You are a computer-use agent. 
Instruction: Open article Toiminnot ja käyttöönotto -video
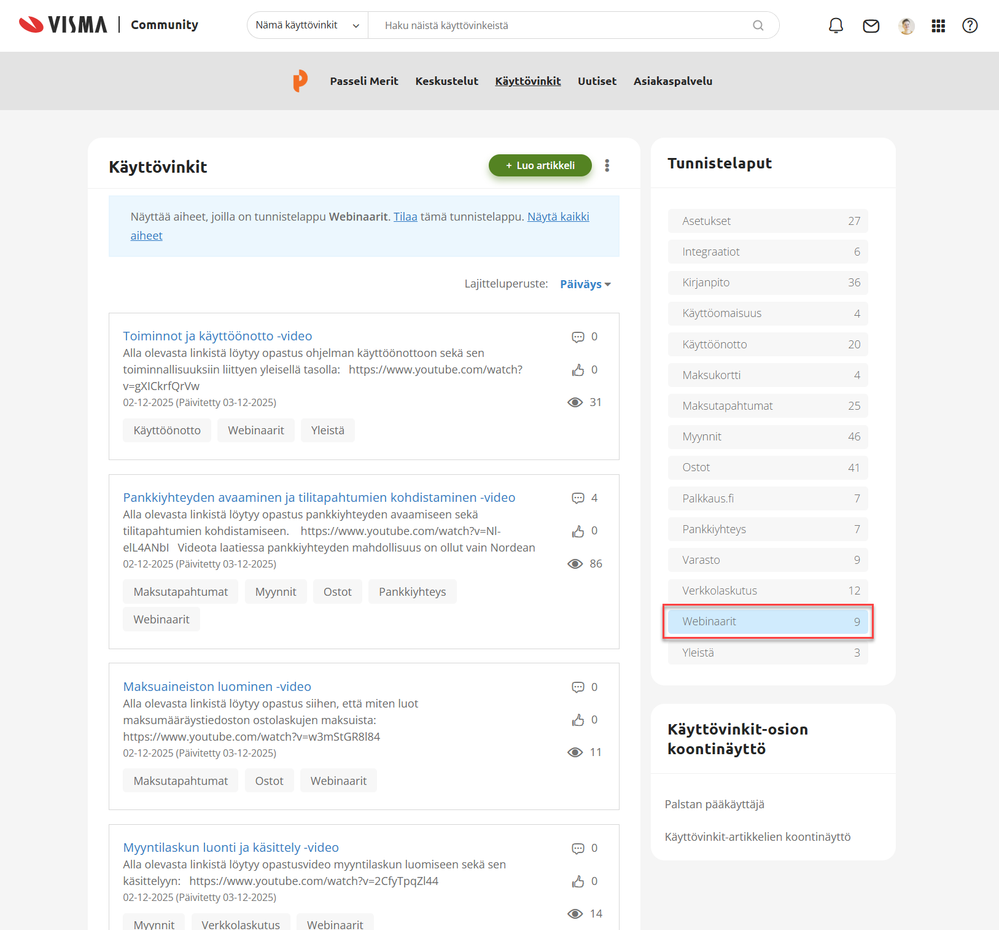click(217, 336)
